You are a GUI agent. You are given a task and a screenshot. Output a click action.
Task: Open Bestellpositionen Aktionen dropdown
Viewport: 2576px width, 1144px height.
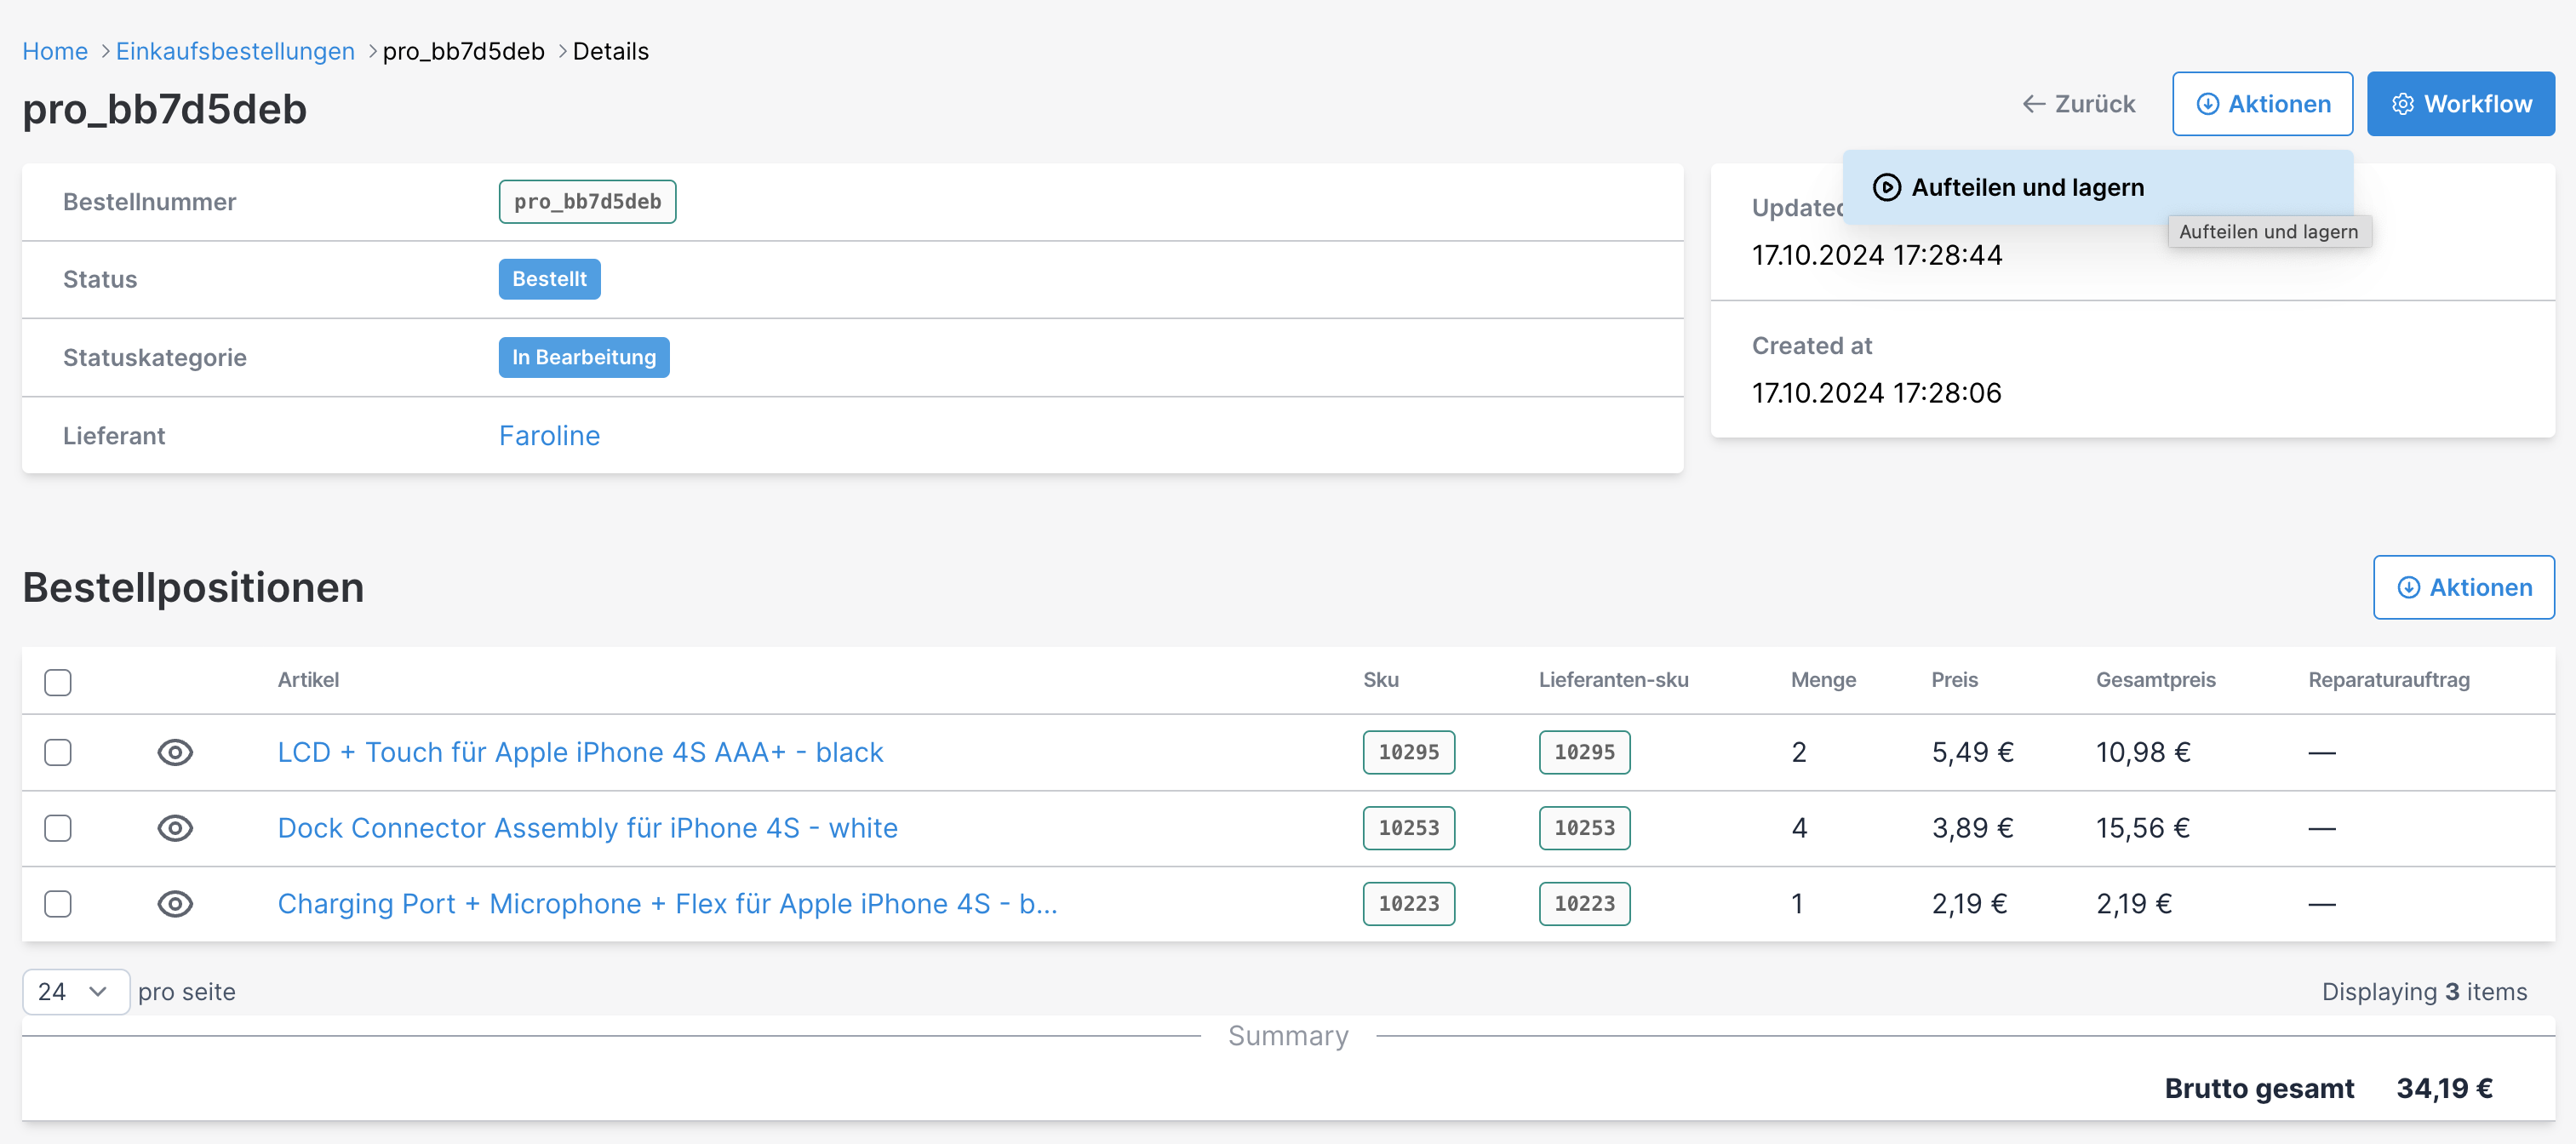[x=2464, y=588]
